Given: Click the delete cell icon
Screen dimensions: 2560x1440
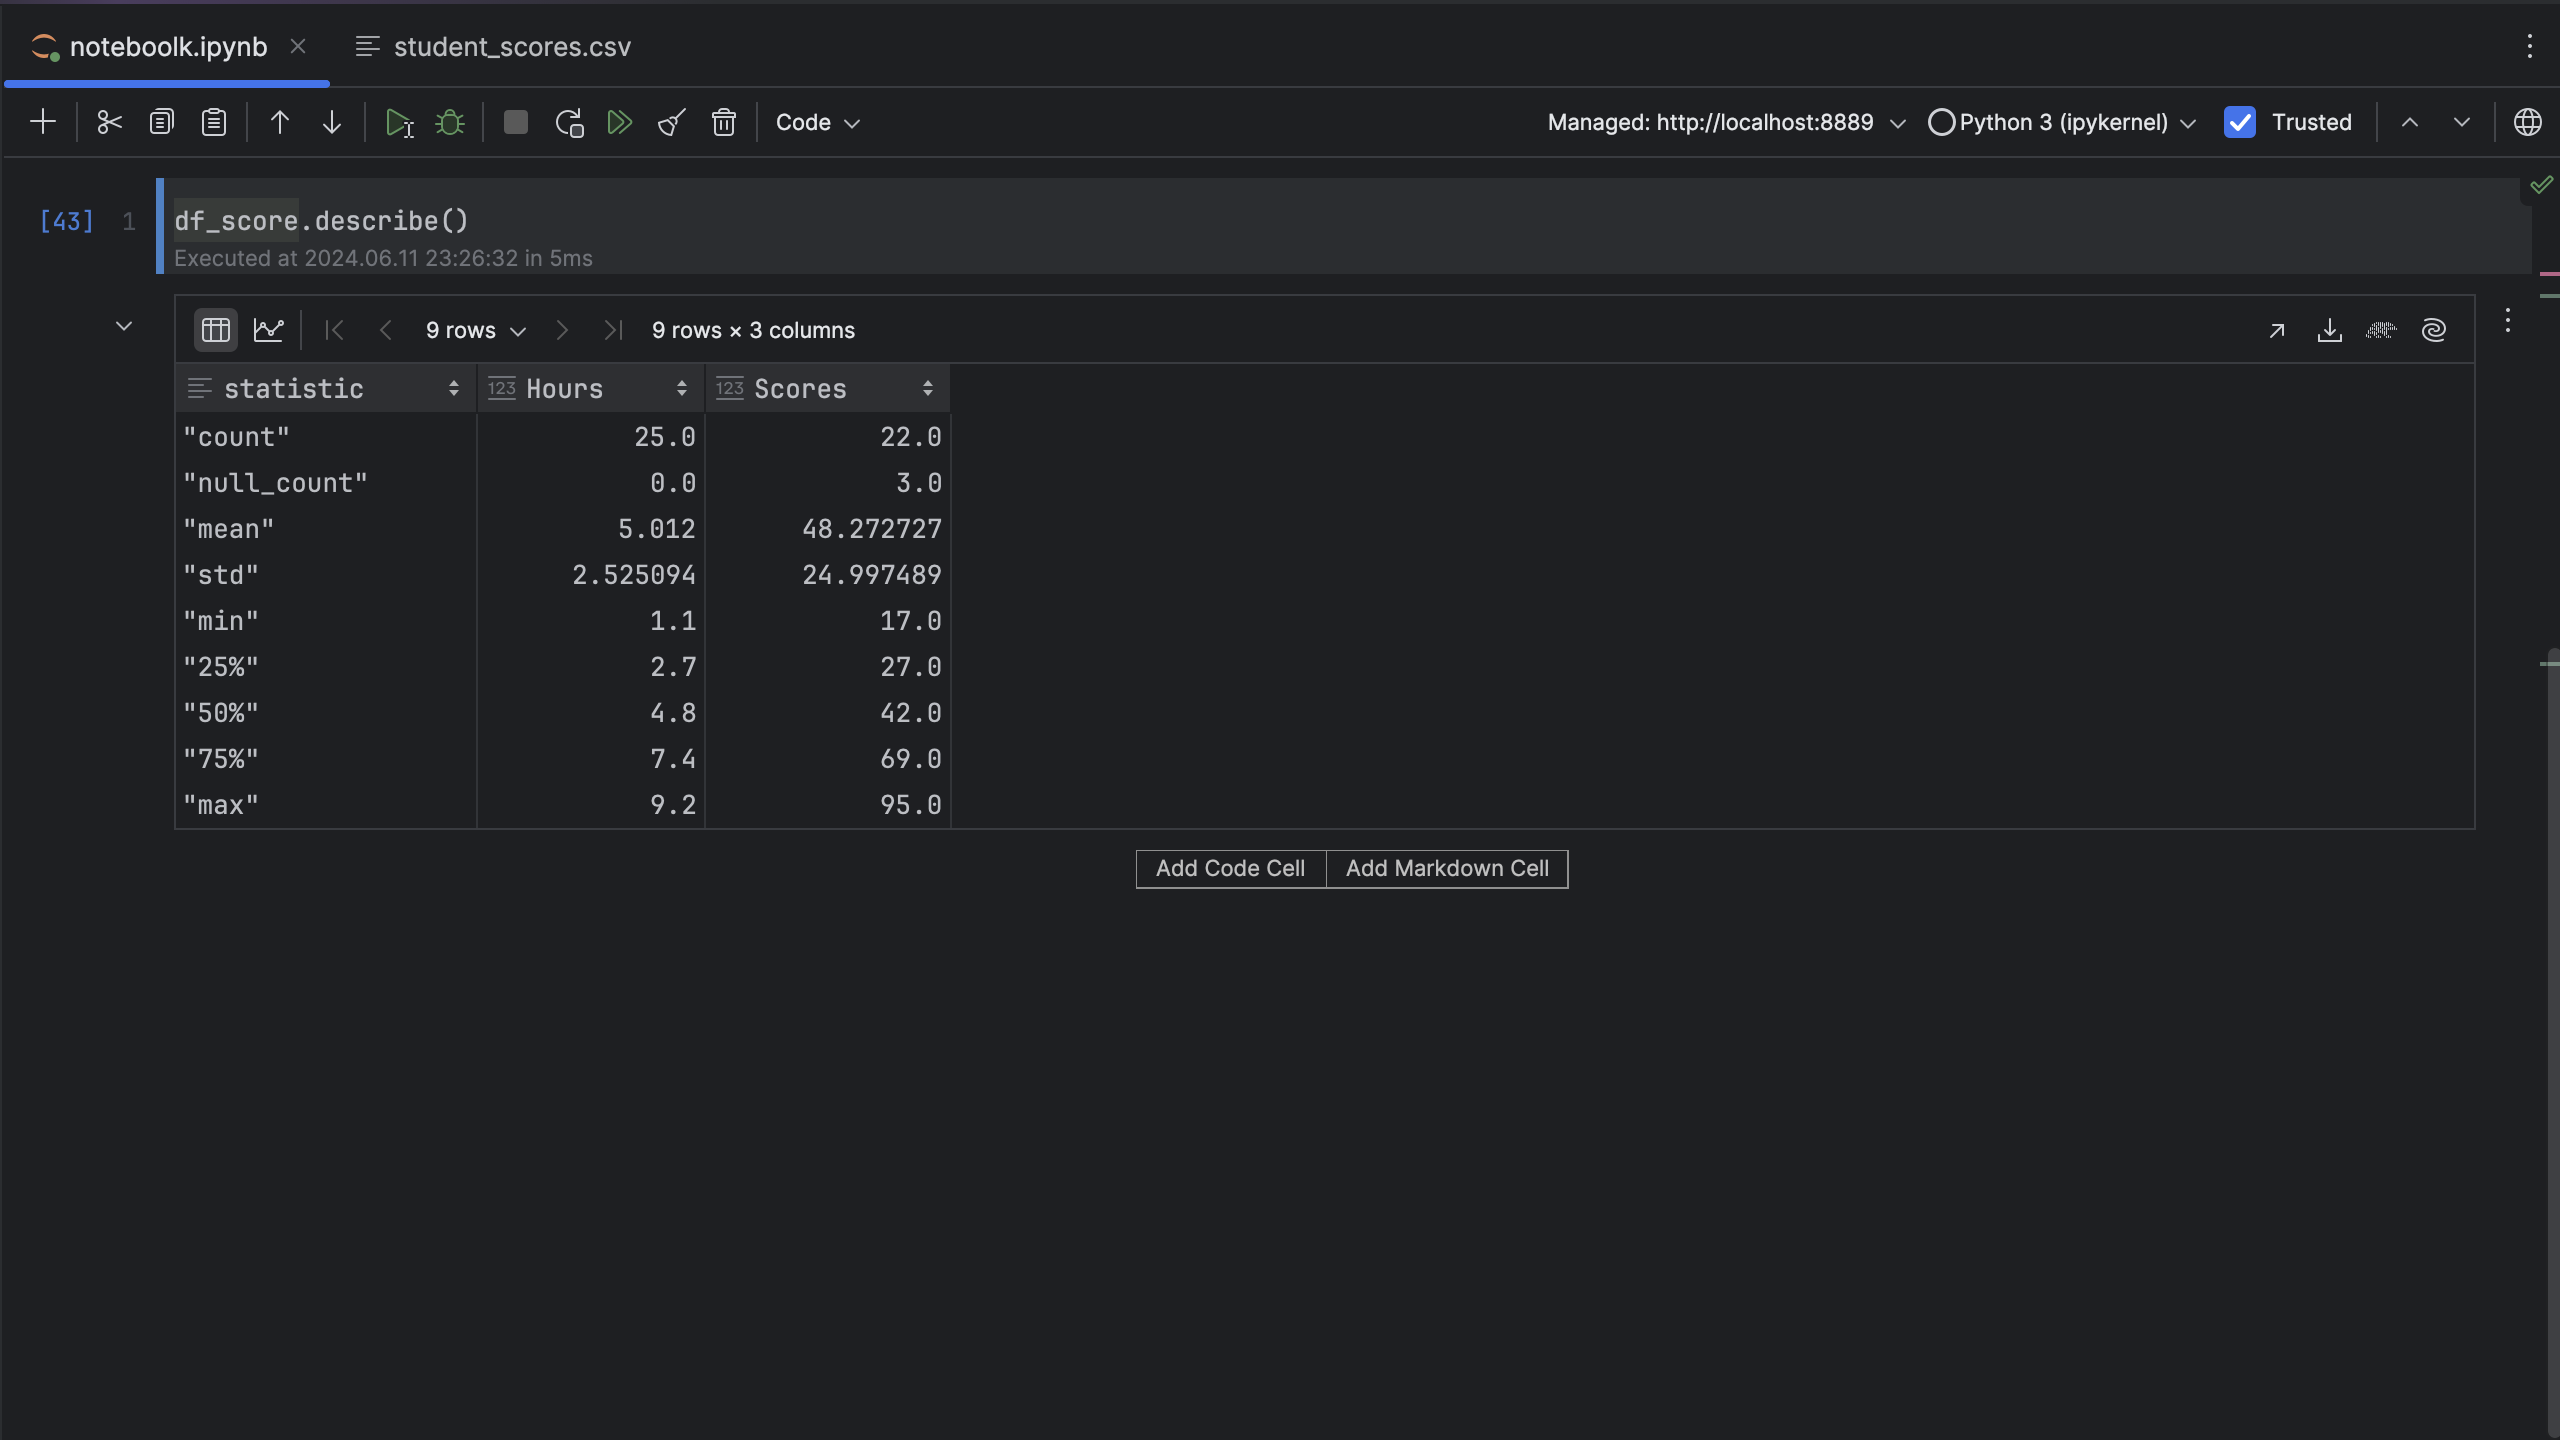Looking at the screenshot, I should point(723,123).
